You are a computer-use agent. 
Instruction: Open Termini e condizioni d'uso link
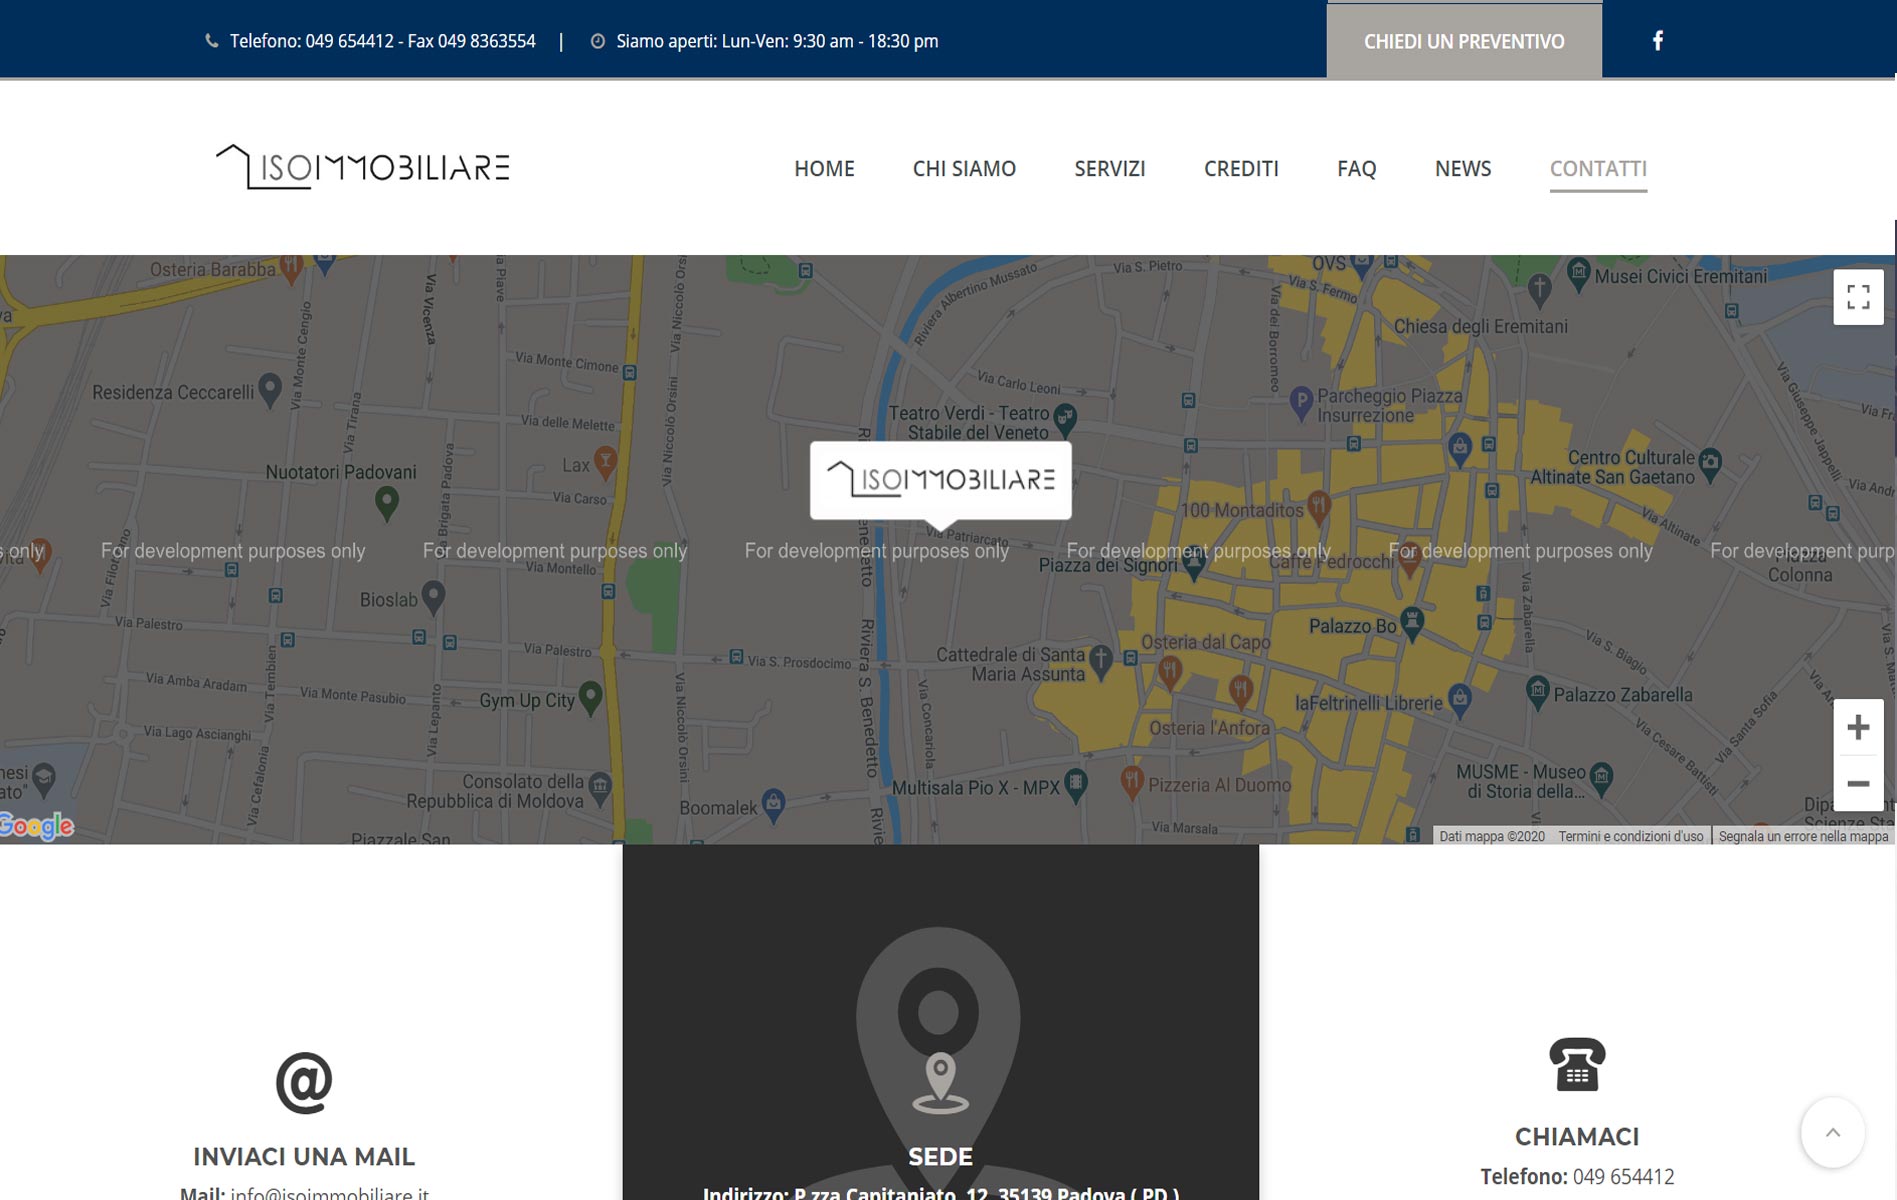tap(1630, 836)
